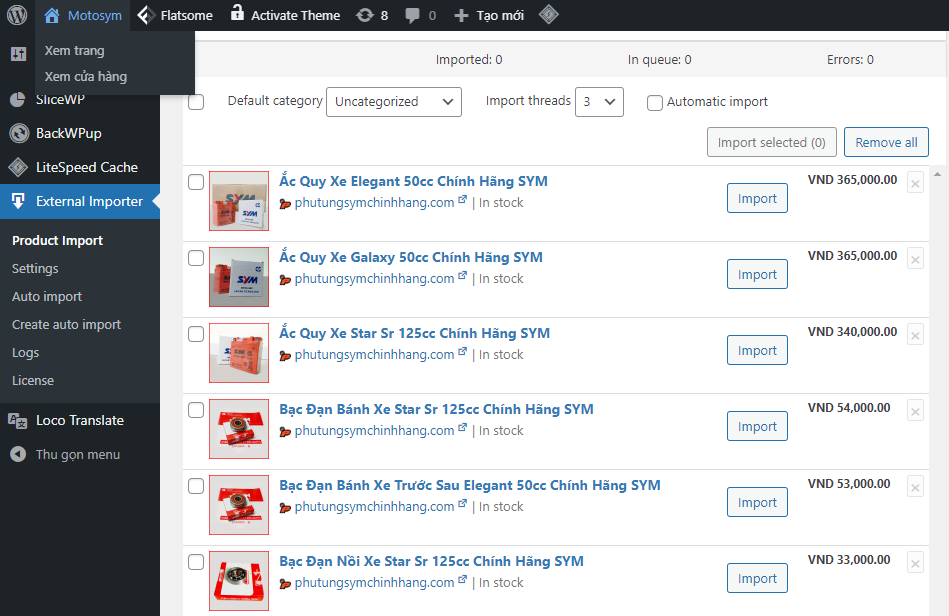Open the Default category dropdown
Image resolution: width=949 pixels, height=616 pixels.
click(x=393, y=102)
